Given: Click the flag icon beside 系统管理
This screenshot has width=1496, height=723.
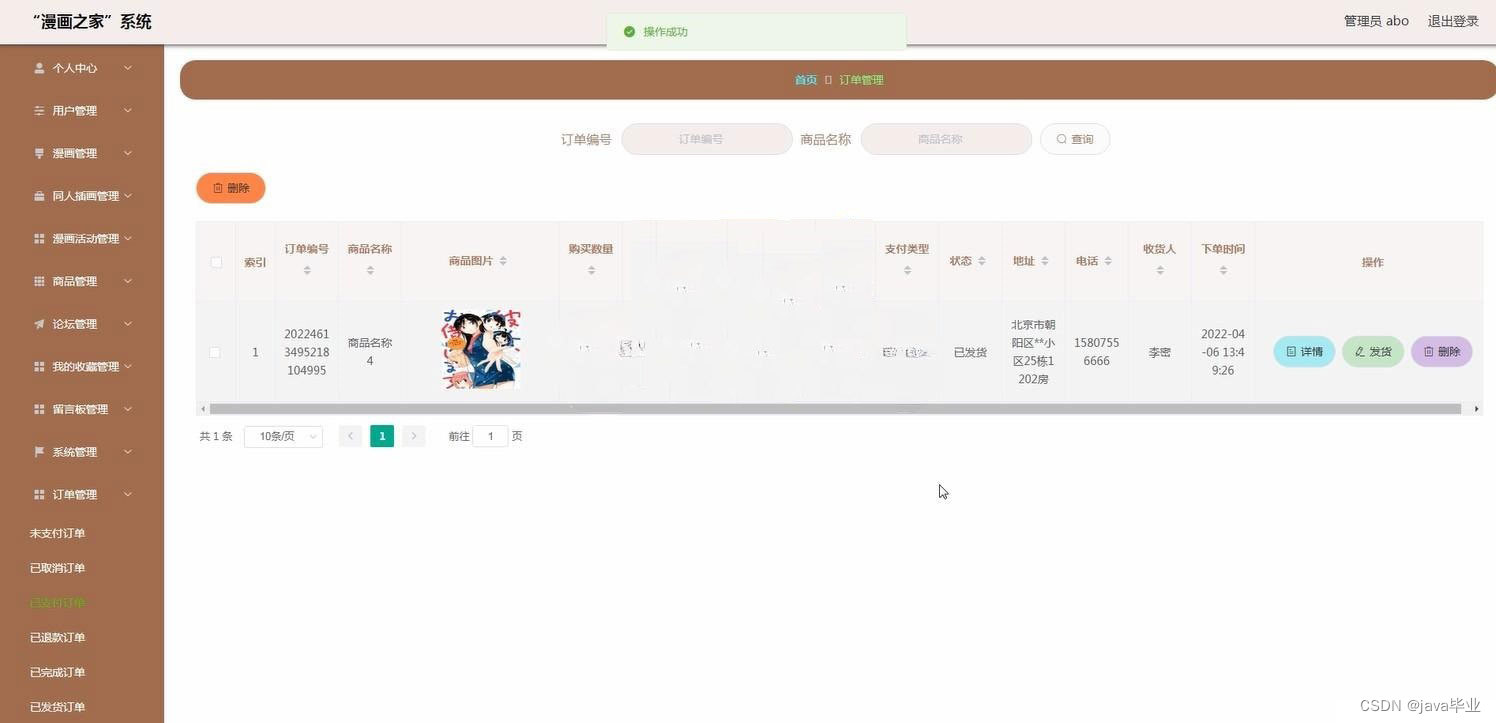Looking at the screenshot, I should coord(39,452).
